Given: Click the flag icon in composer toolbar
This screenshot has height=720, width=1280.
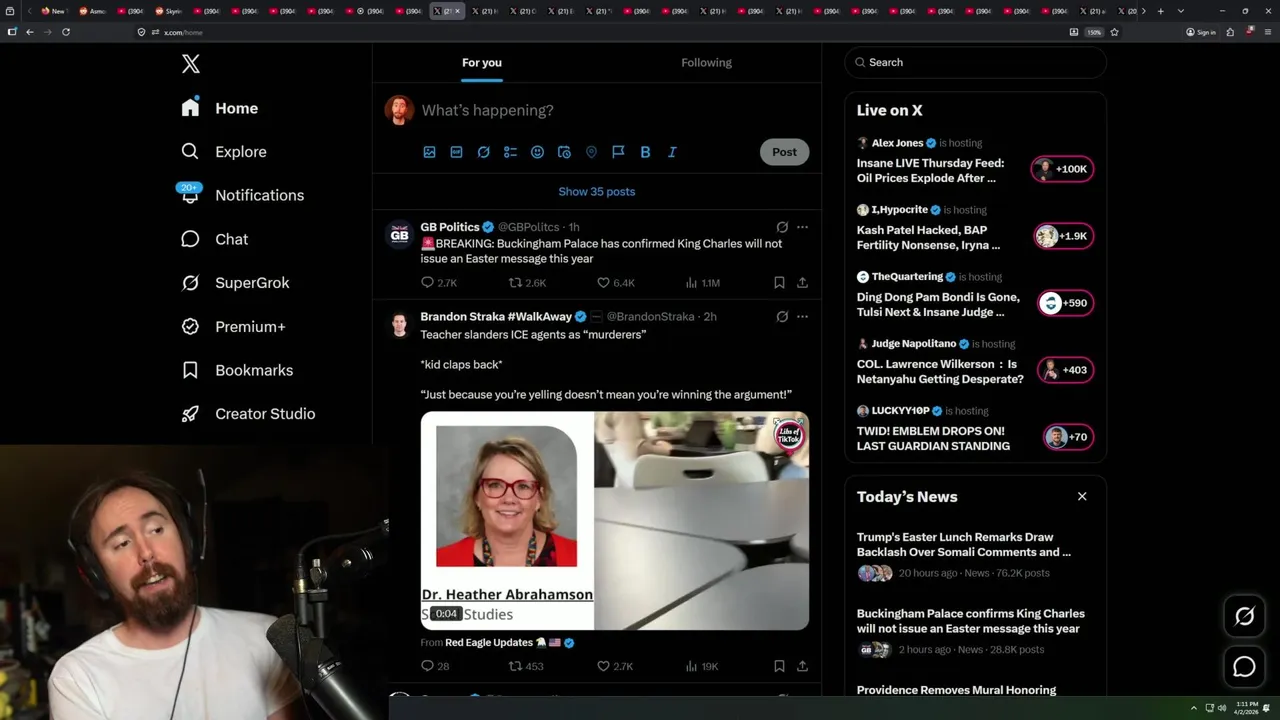Looking at the screenshot, I should (618, 152).
